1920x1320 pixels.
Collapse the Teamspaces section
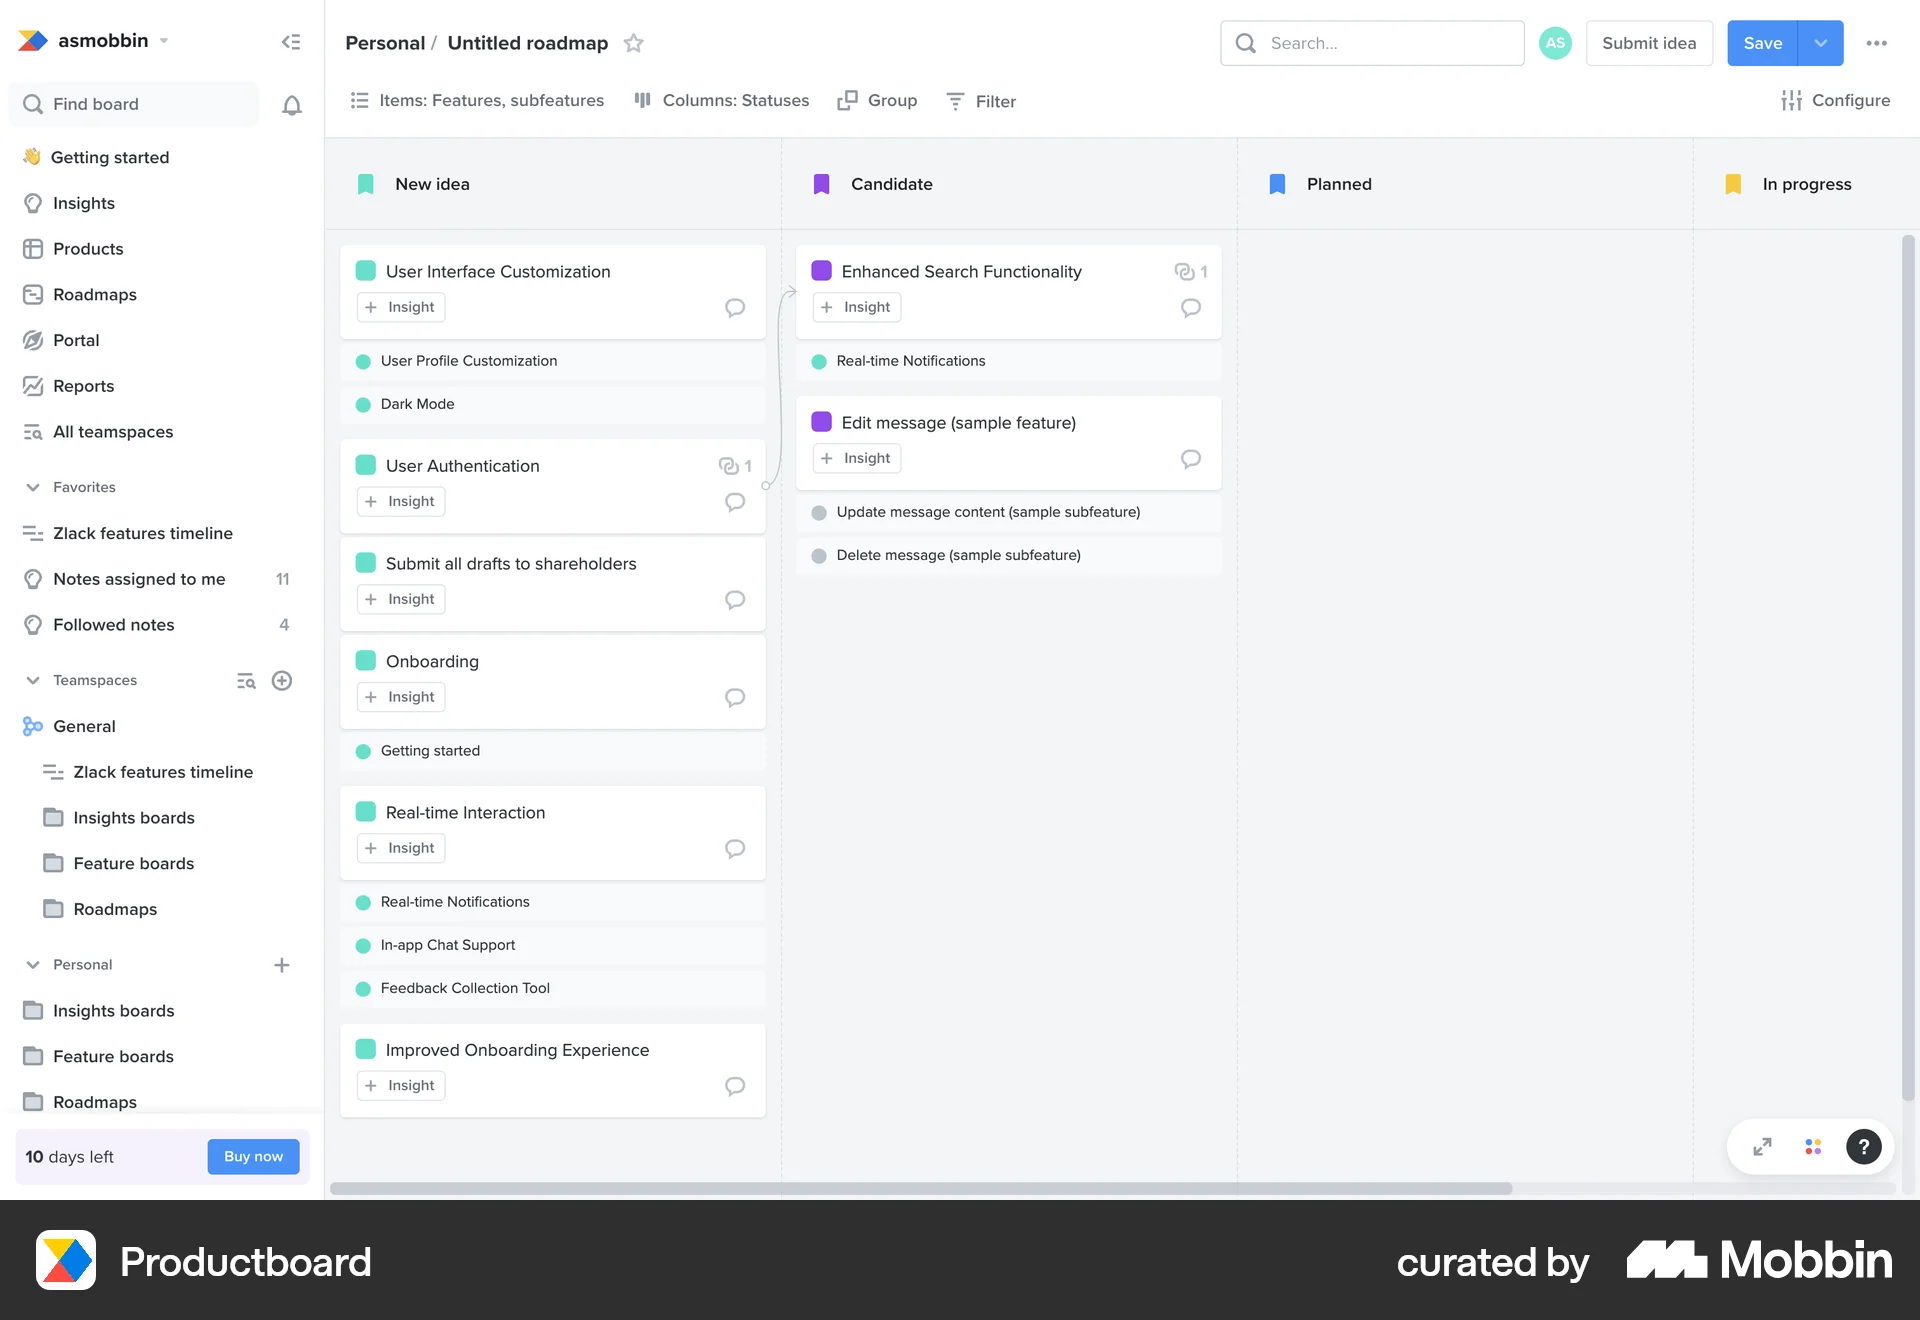click(x=33, y=680)
